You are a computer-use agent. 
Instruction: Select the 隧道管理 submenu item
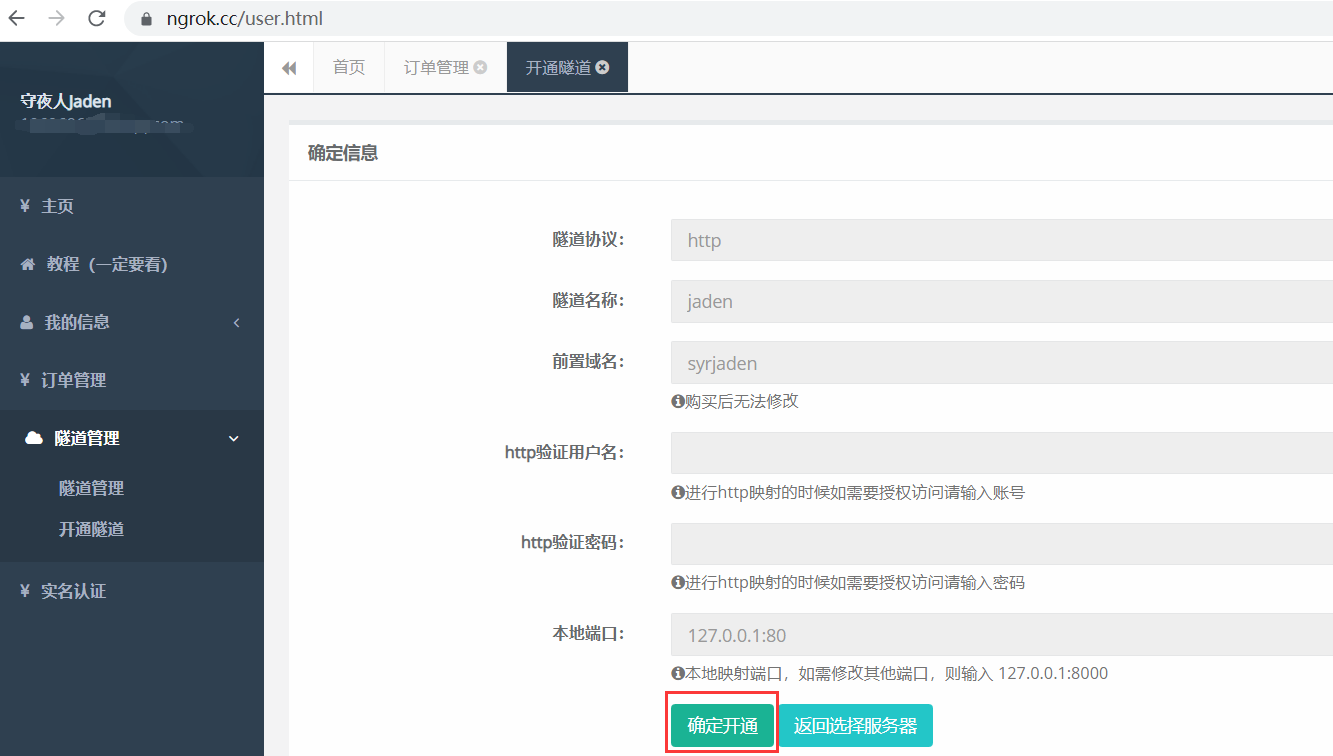tap(91, 488)
